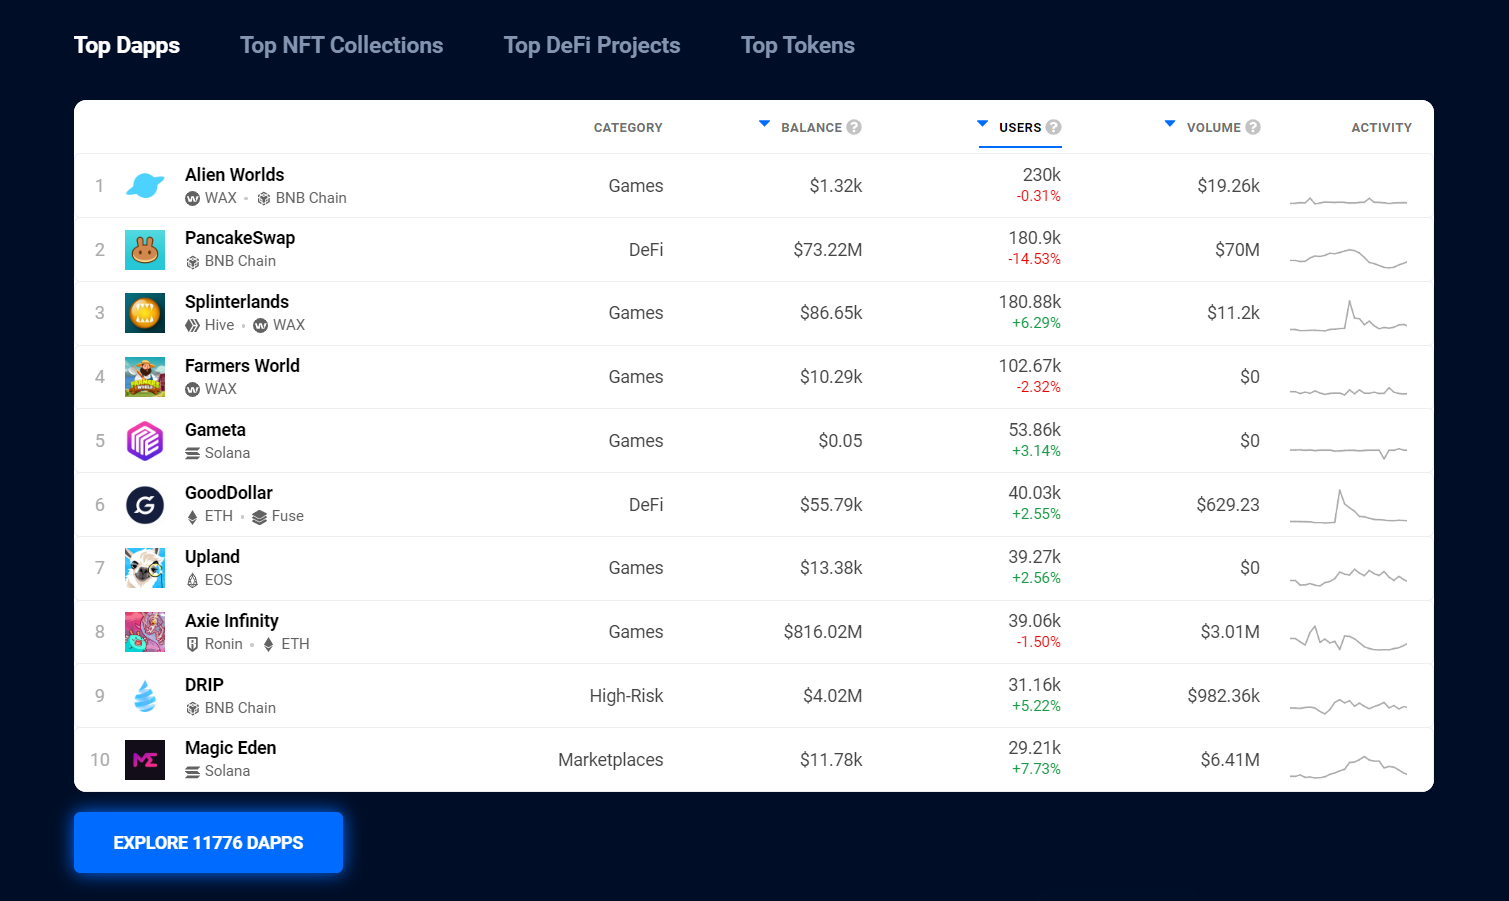This screenshot has width=1509, height=901.
Task: Click the Marketplaces category of Magic Eden
Action: pyautogui.click(x=610, y=760)
